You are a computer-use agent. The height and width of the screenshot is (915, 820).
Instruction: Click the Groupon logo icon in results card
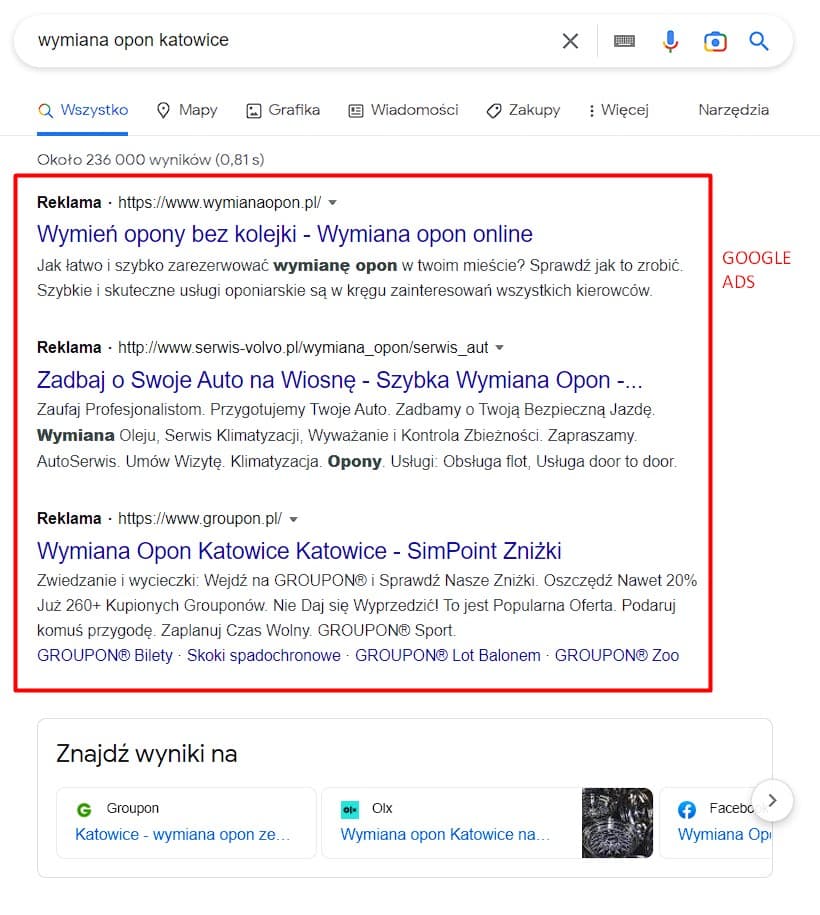[x=84, y=808]
